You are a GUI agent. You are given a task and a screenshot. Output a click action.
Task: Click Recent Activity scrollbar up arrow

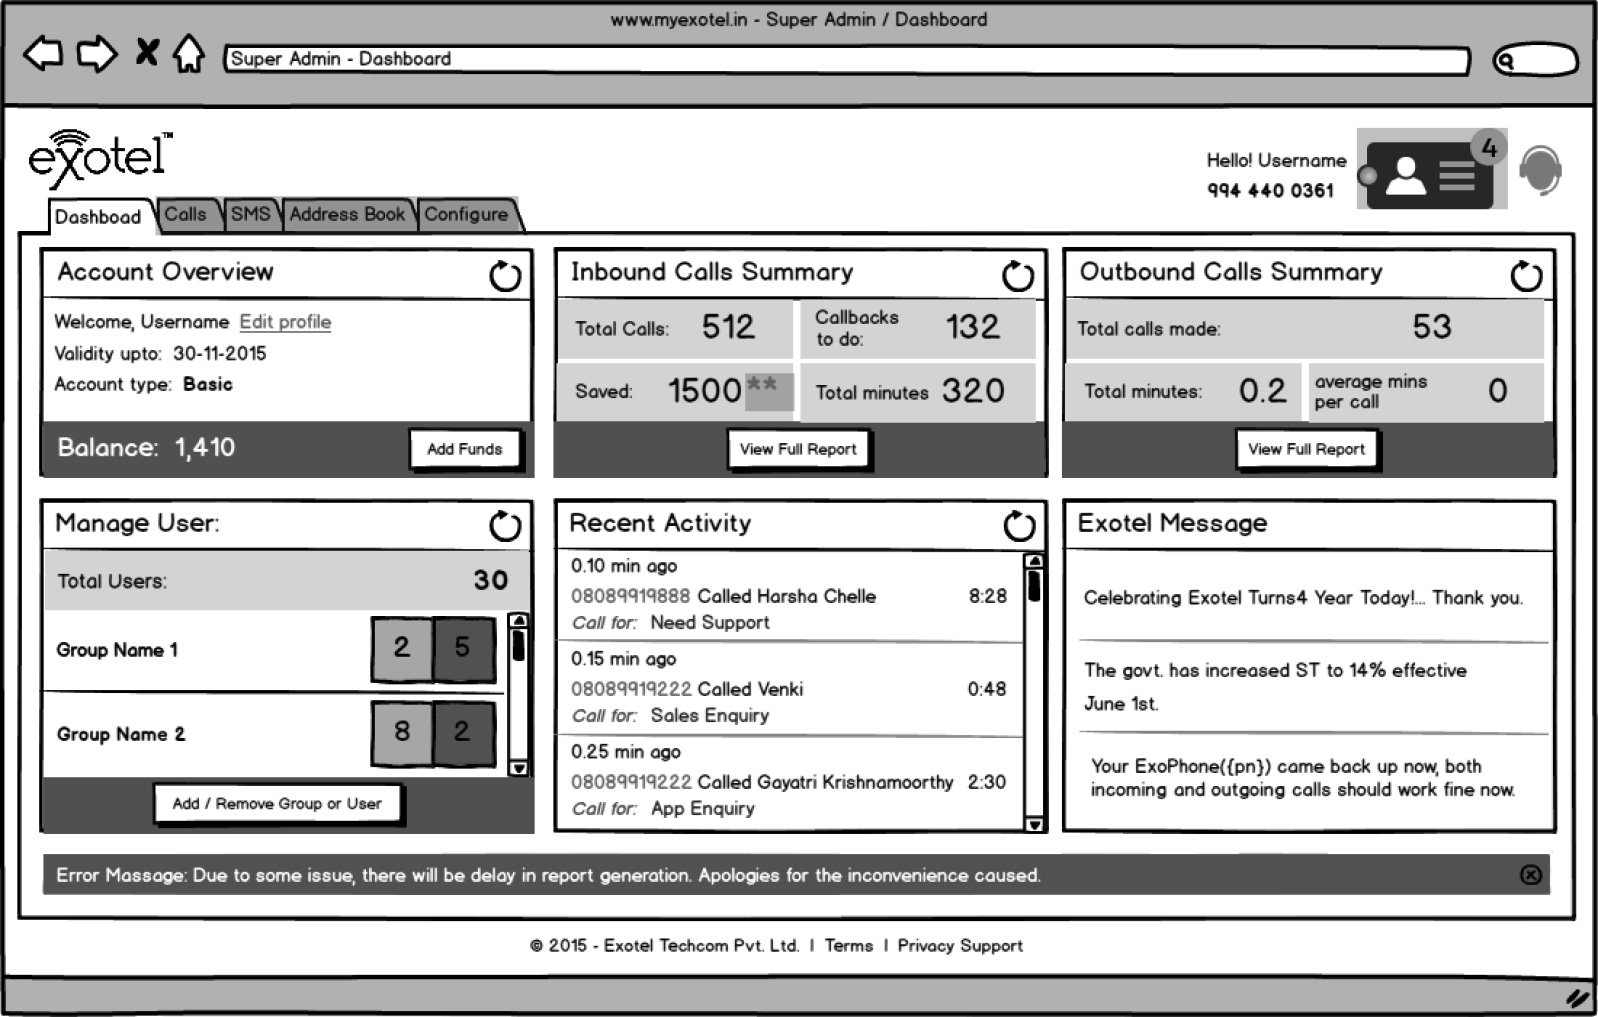1034,561
